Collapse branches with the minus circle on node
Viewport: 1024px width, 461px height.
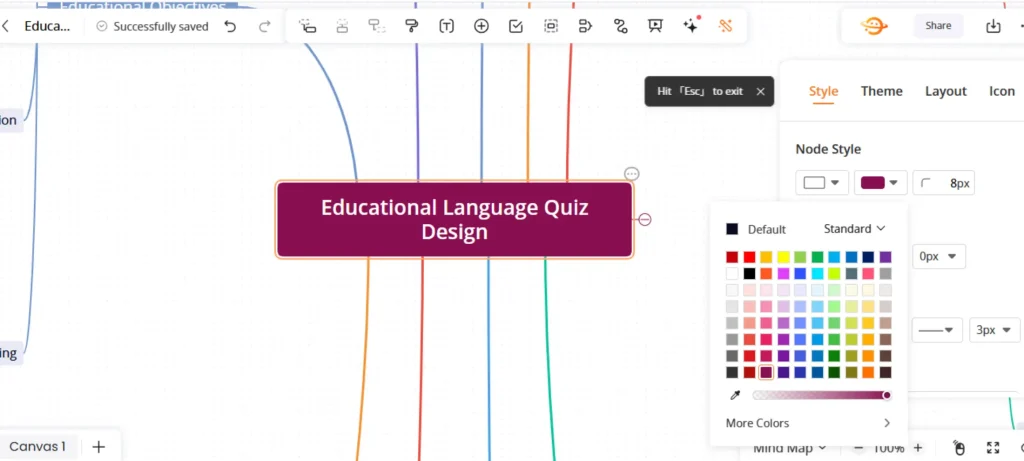(x=645, y=219)
